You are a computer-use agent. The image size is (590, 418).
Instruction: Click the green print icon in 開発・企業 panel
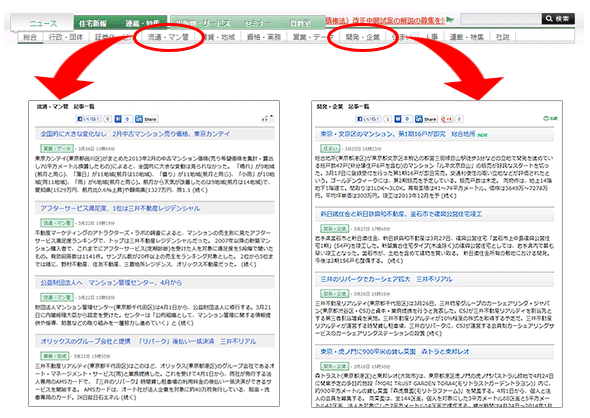(x=550, y=119)
